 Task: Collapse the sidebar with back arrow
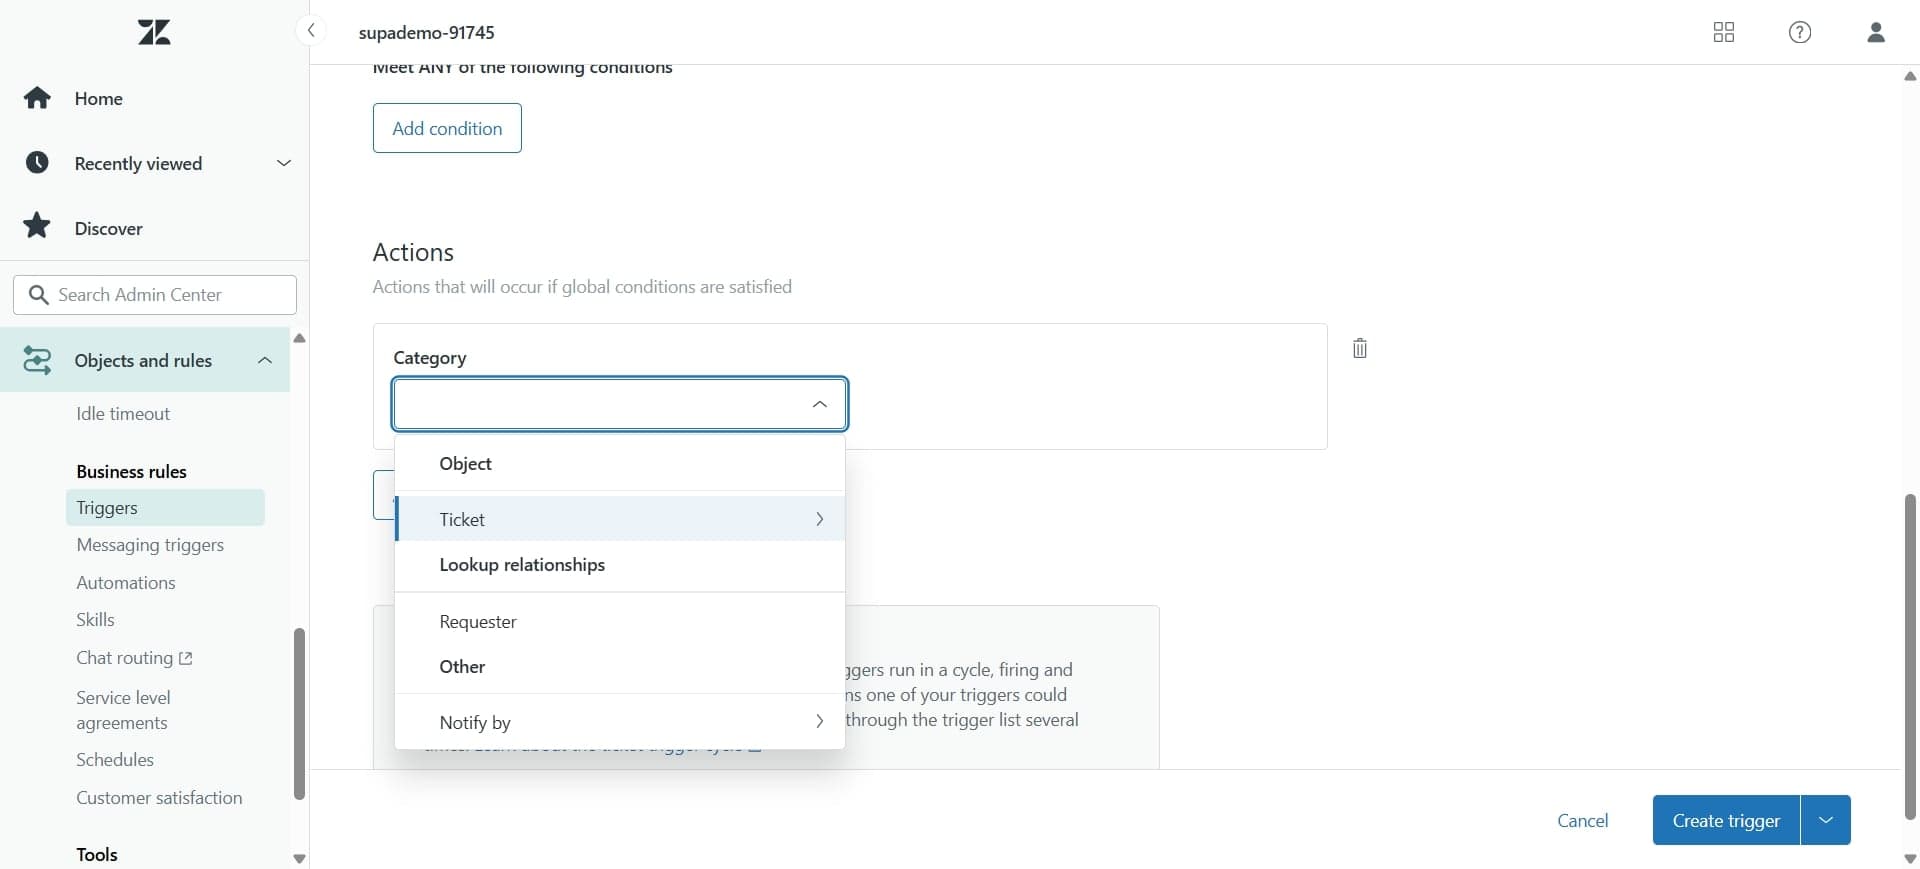pos(312,31)
